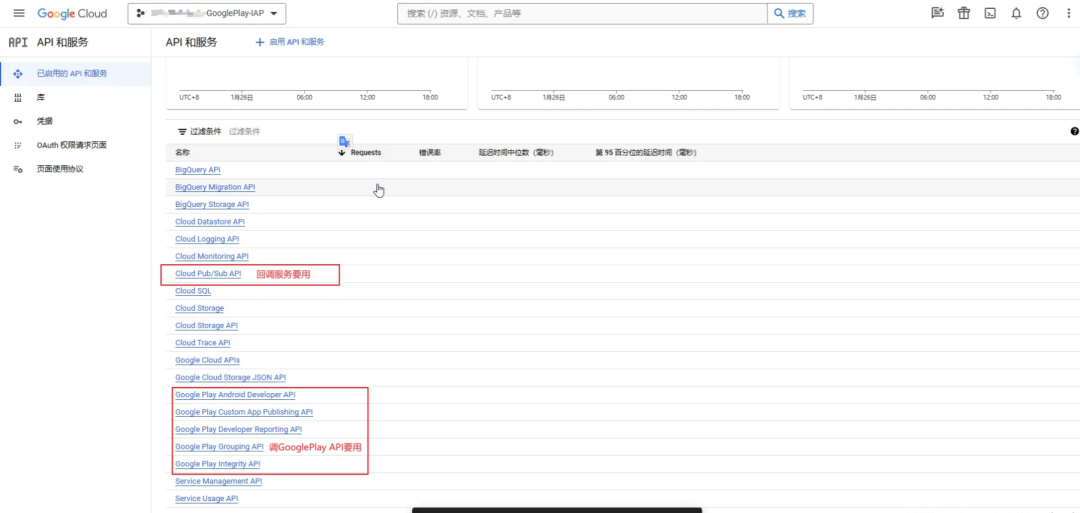Click the 搜索 search button
The width and height of the screenshot is (1080, 513).
[x=790, y=13]
